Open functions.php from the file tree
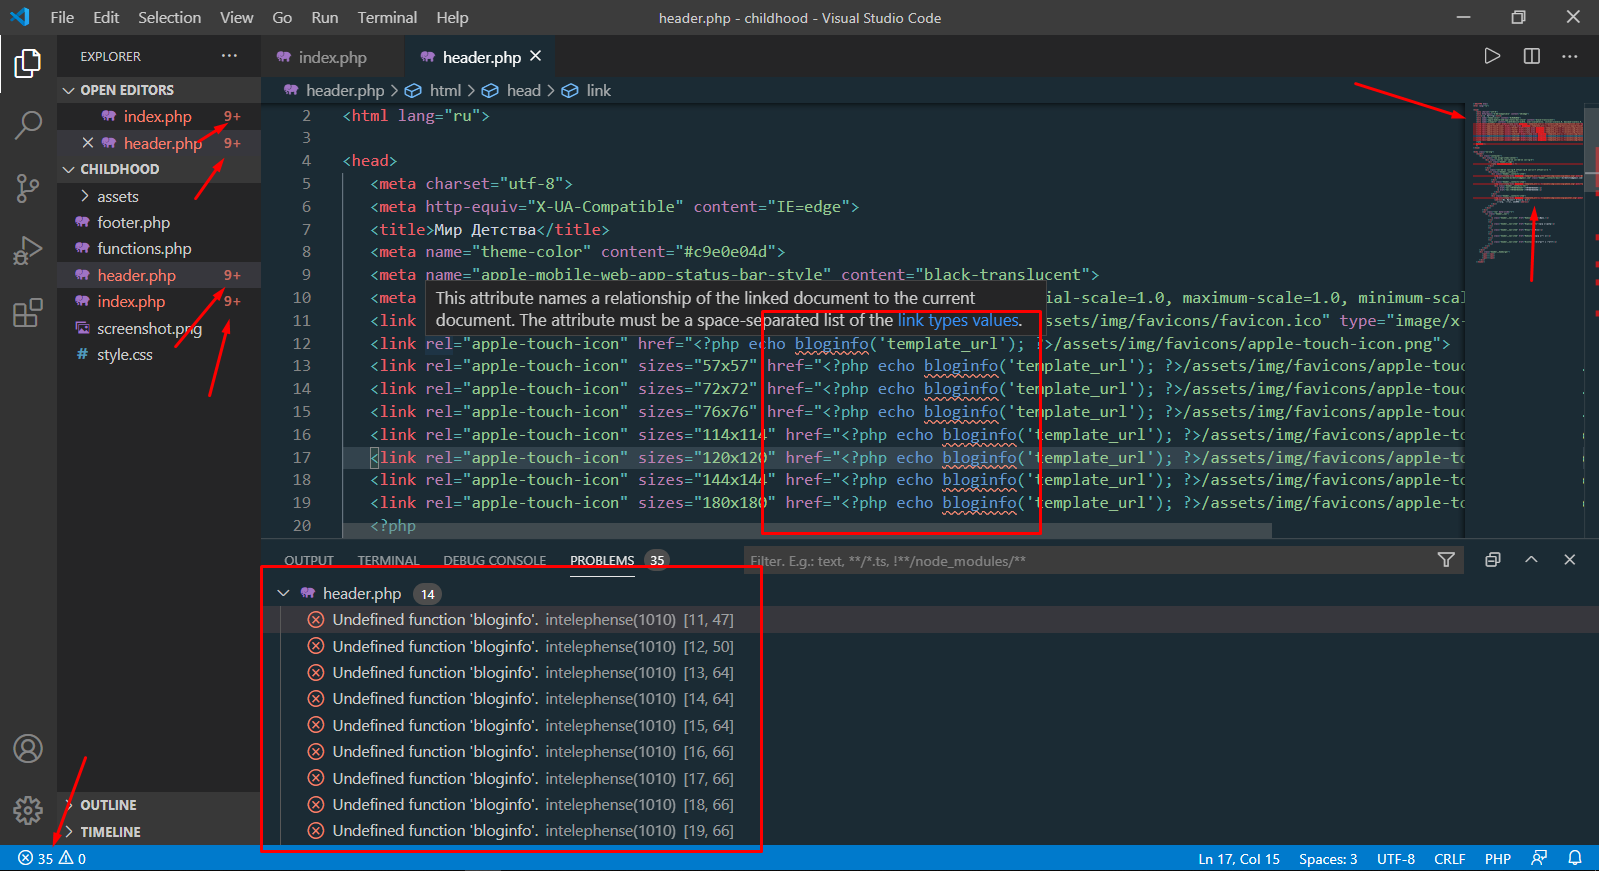This screenshot has width=1599, height=871. click(144, 249)
